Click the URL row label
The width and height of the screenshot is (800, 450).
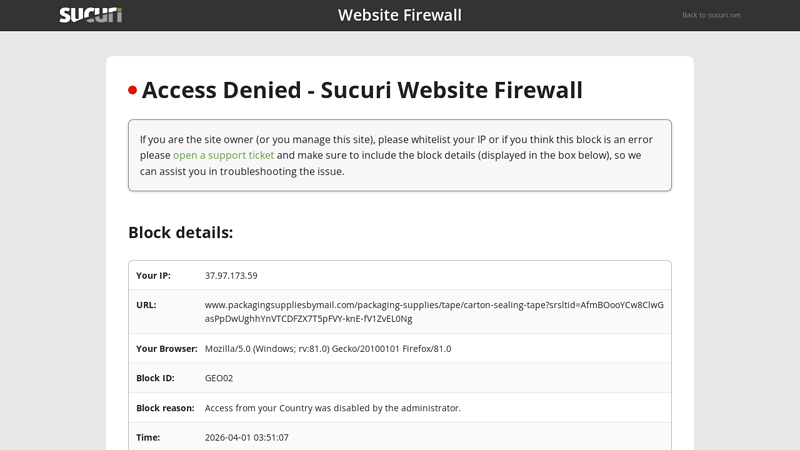point(146,305)
